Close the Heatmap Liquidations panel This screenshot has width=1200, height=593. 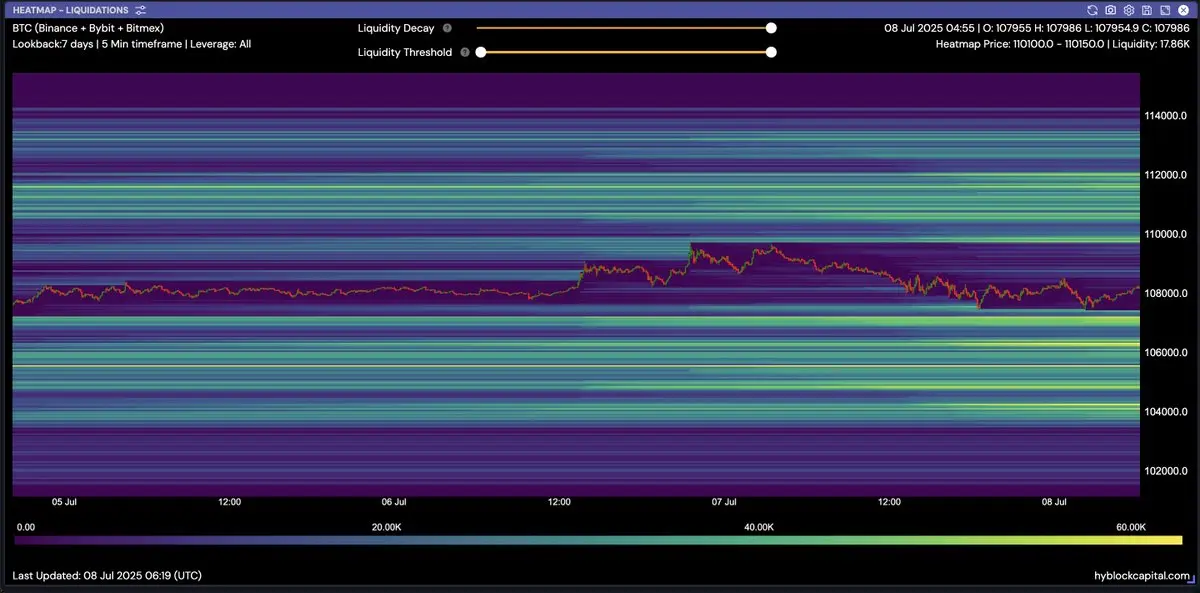click(1182, 10)
